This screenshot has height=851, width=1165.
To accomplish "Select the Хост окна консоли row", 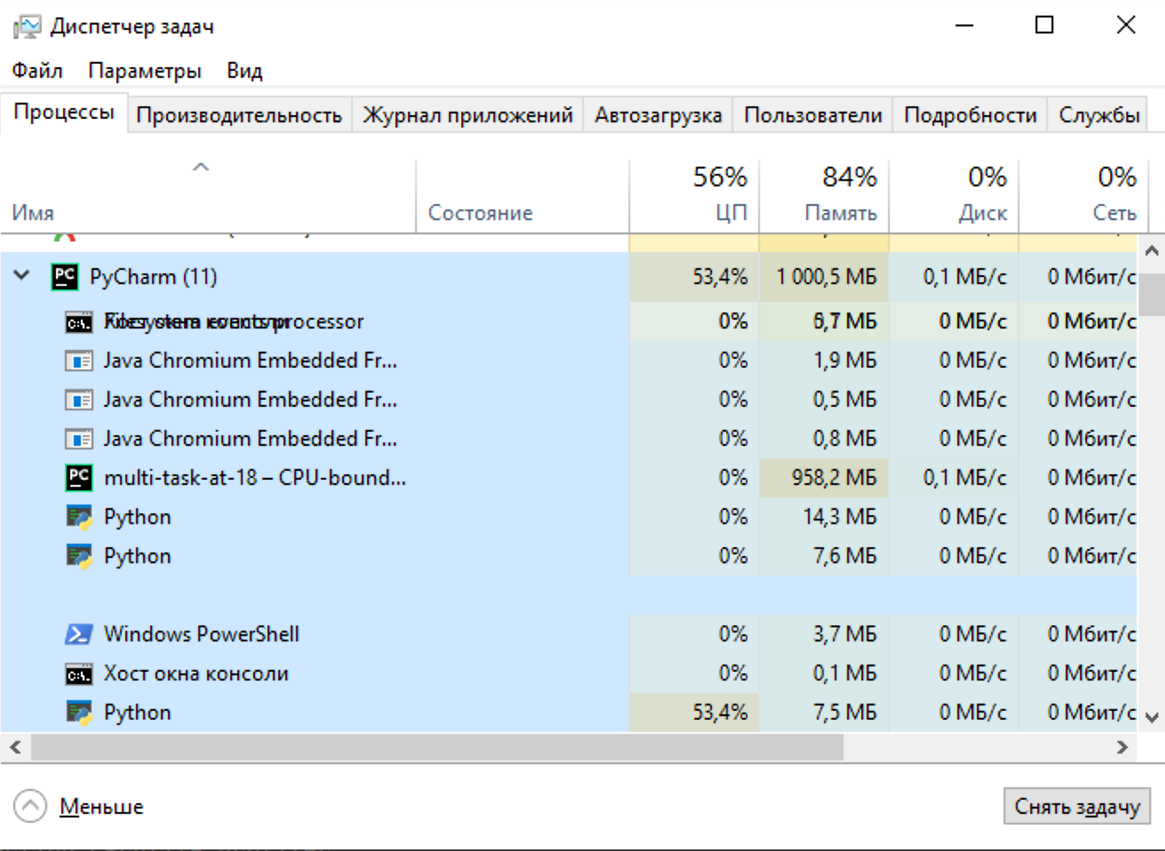I will click(x=568, y=673).
